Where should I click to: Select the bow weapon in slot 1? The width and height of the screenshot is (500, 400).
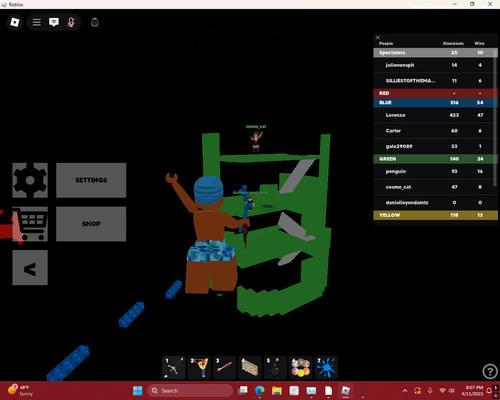tap(174, 367)
